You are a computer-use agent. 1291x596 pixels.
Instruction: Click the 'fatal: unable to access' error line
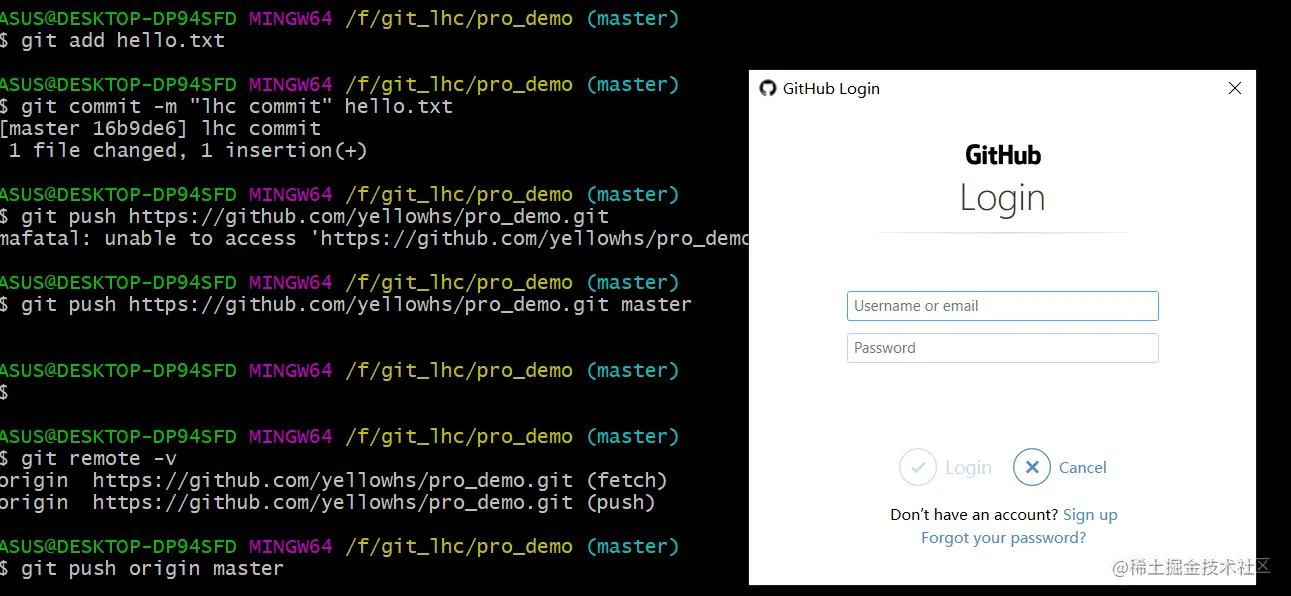(374, 238)
